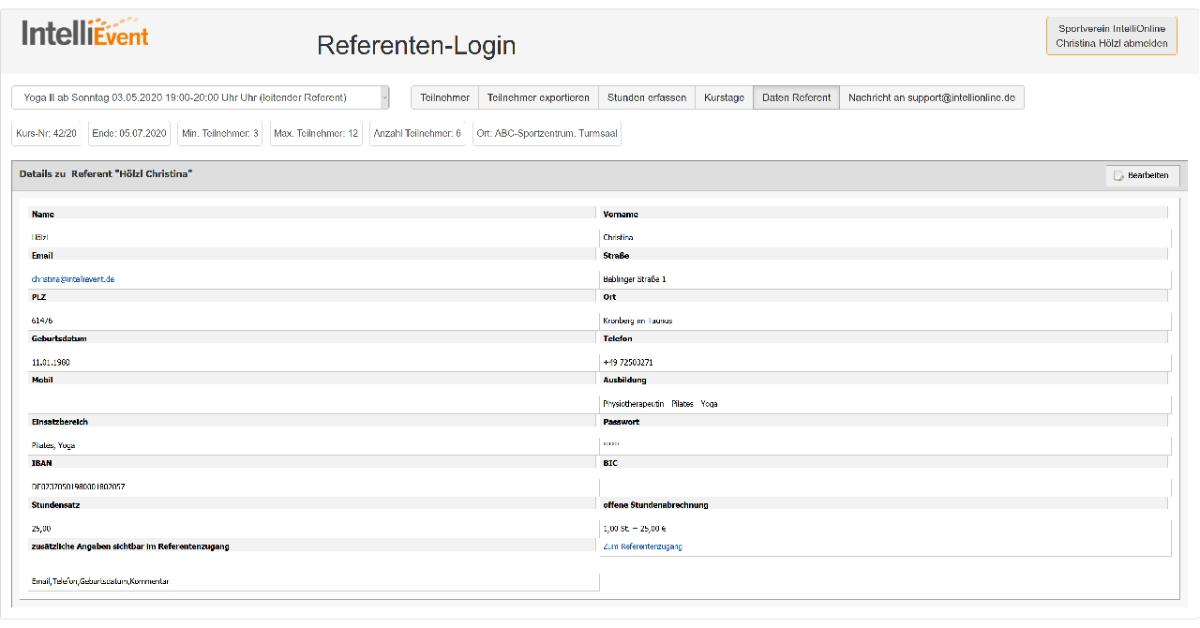Click the Kurs-Nr 42/20 info box

click(x=45, y=132)
